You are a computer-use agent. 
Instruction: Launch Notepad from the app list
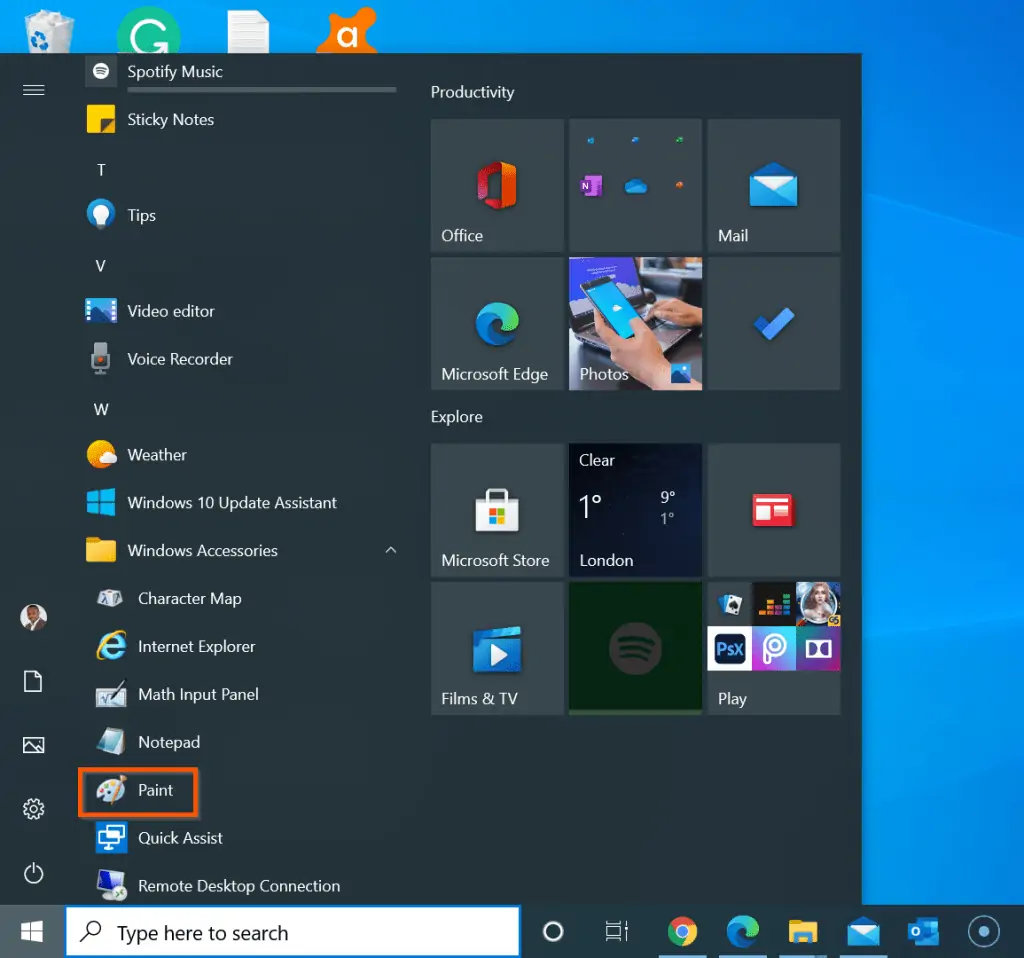point(168,742)
